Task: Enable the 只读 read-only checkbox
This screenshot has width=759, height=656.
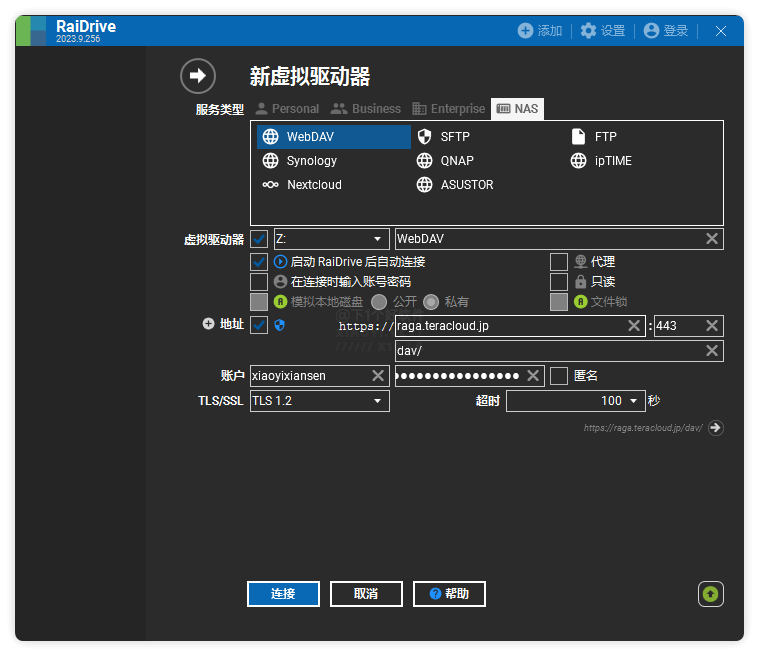Action: pos(559,282)
